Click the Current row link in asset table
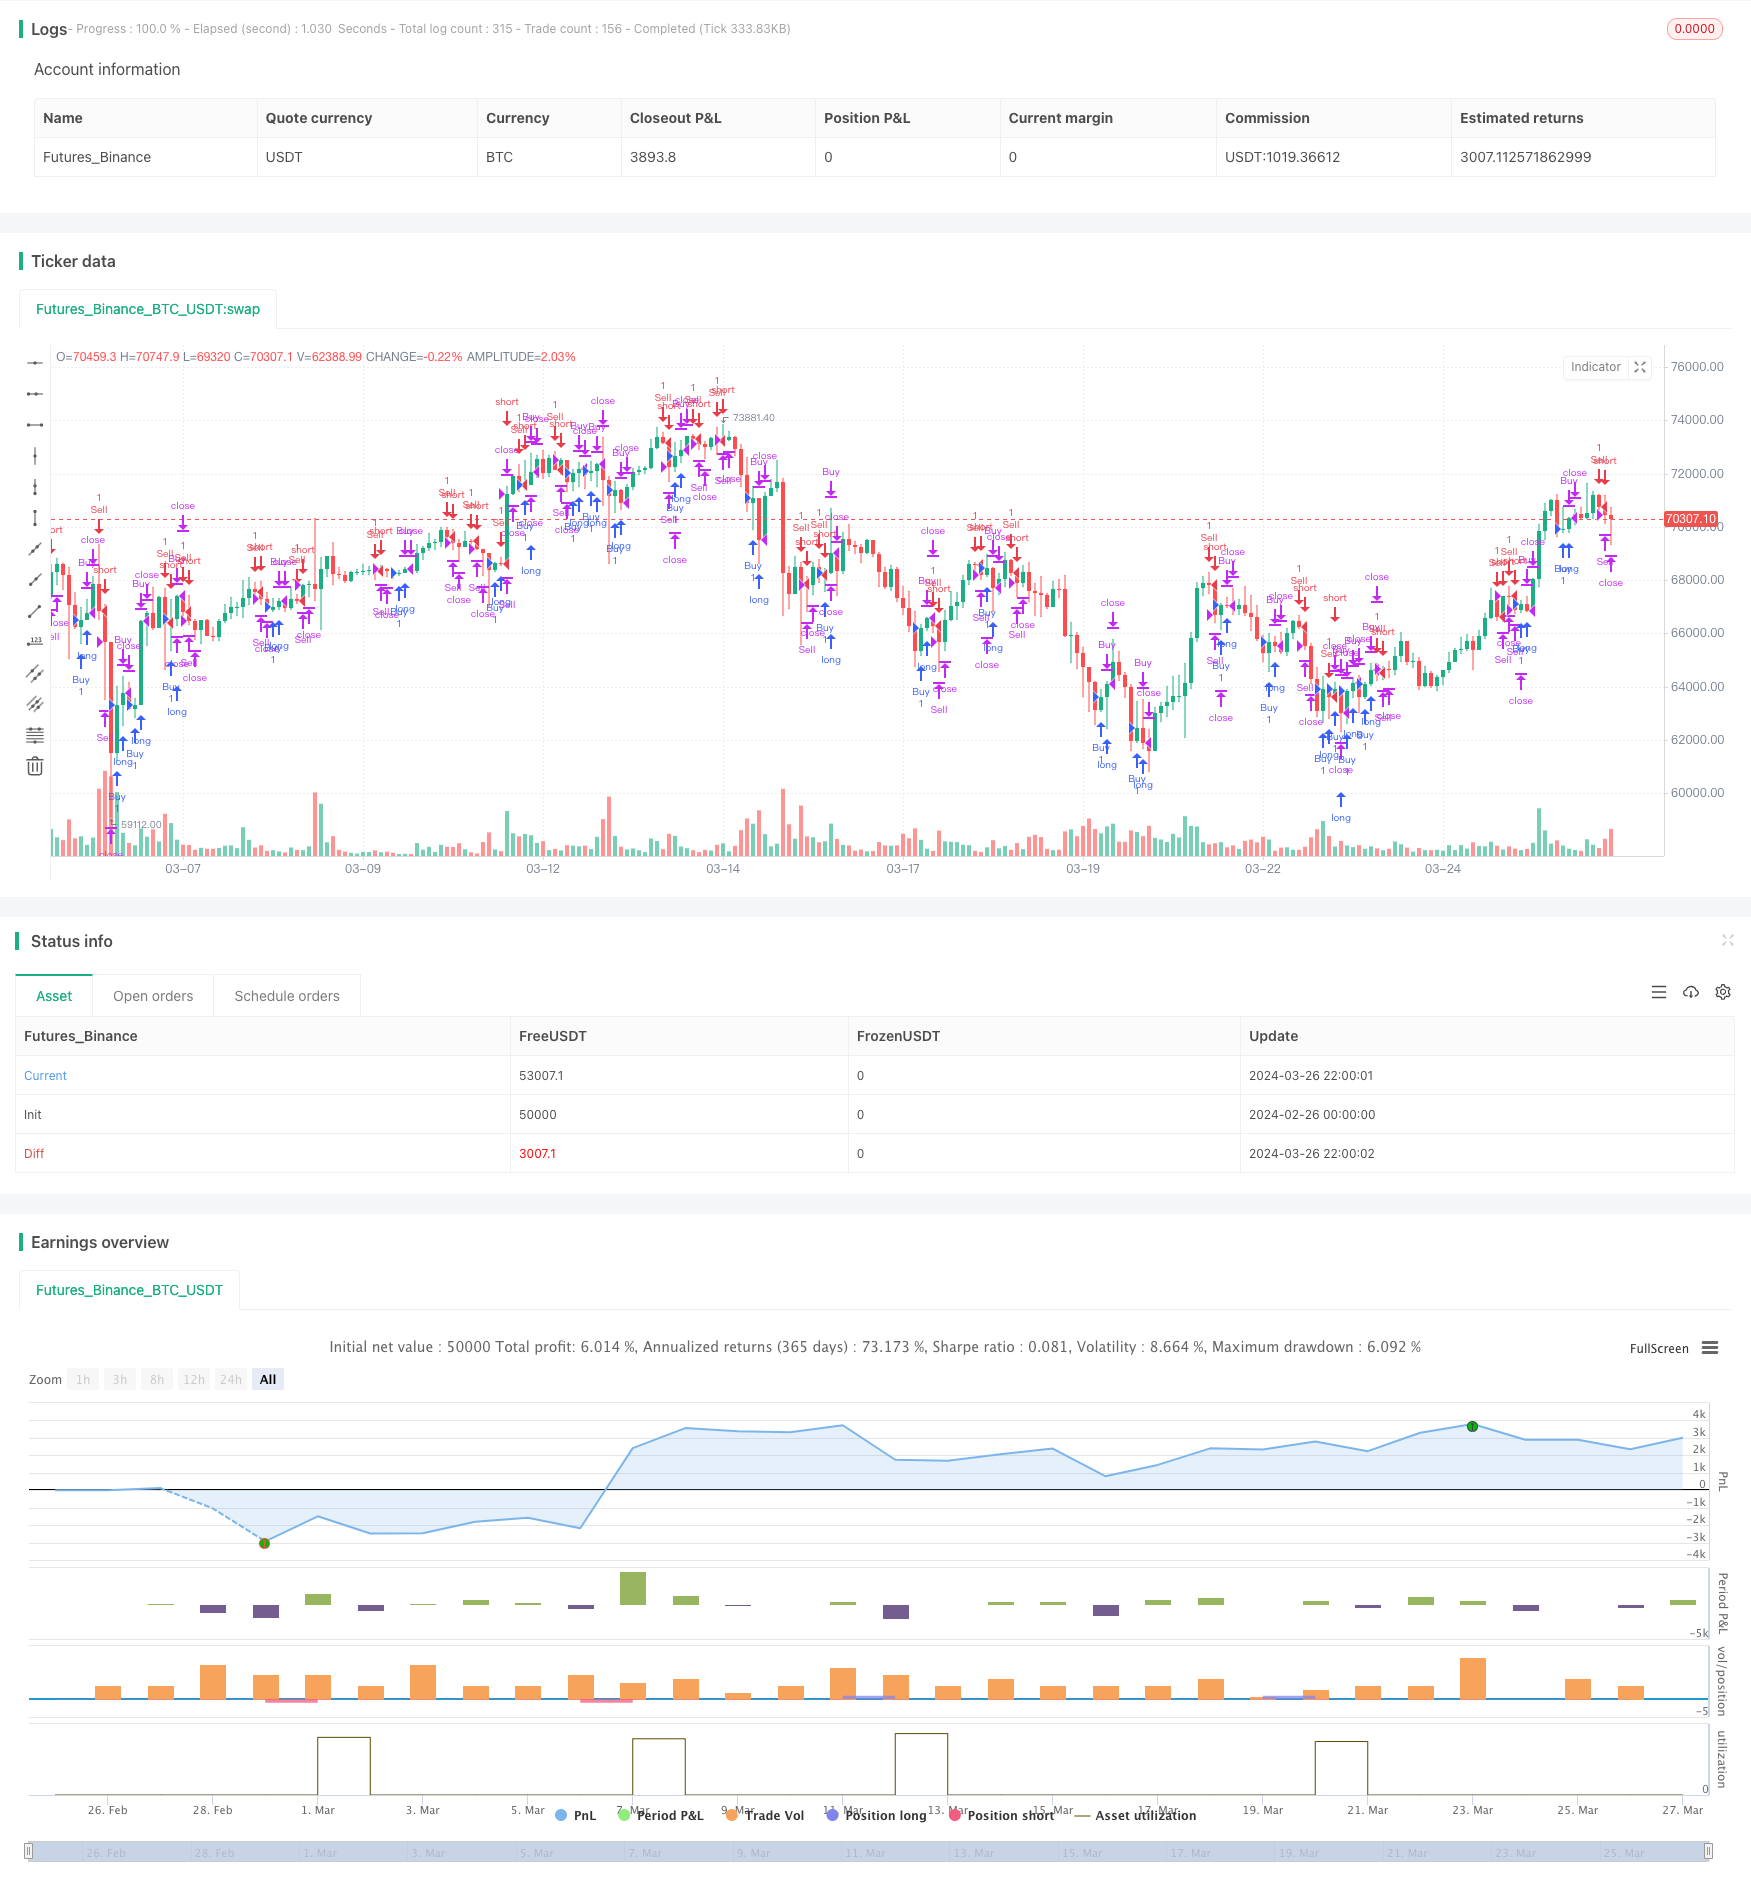 tap(45, 1075)
